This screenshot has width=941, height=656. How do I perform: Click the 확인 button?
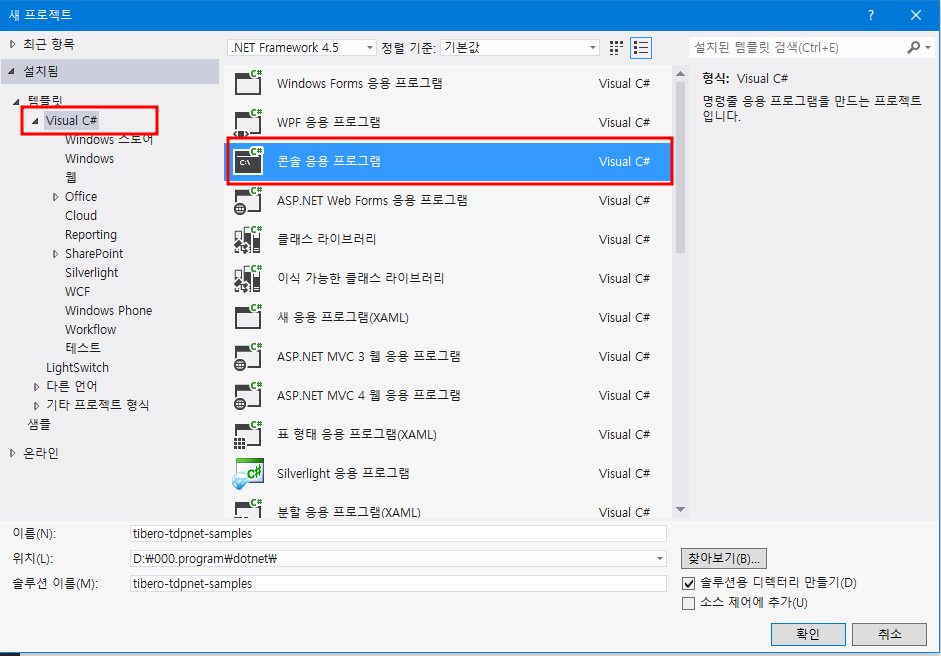pos(808,634)
